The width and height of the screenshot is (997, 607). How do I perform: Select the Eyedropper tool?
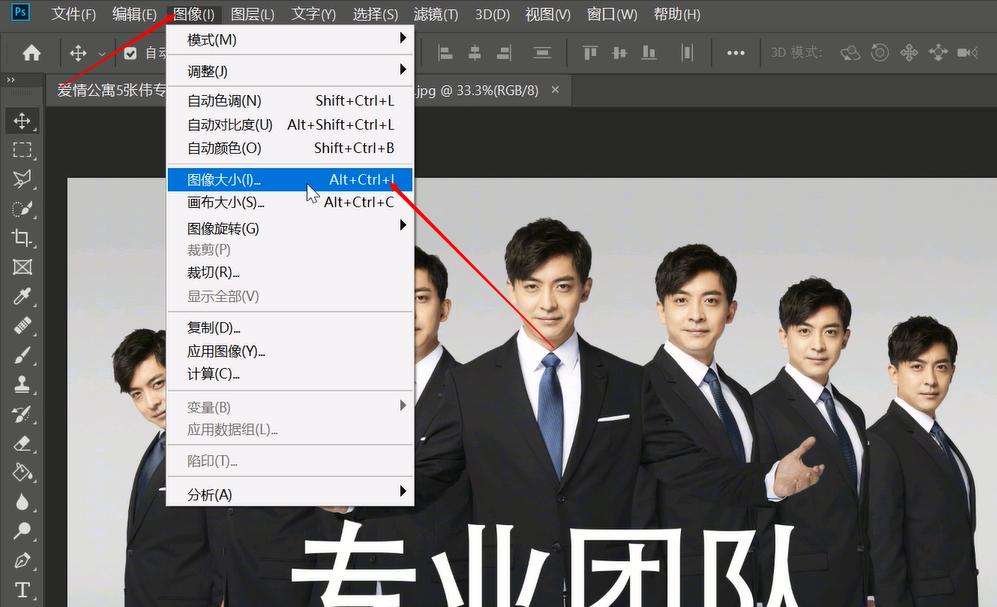(x=22, y=296)
